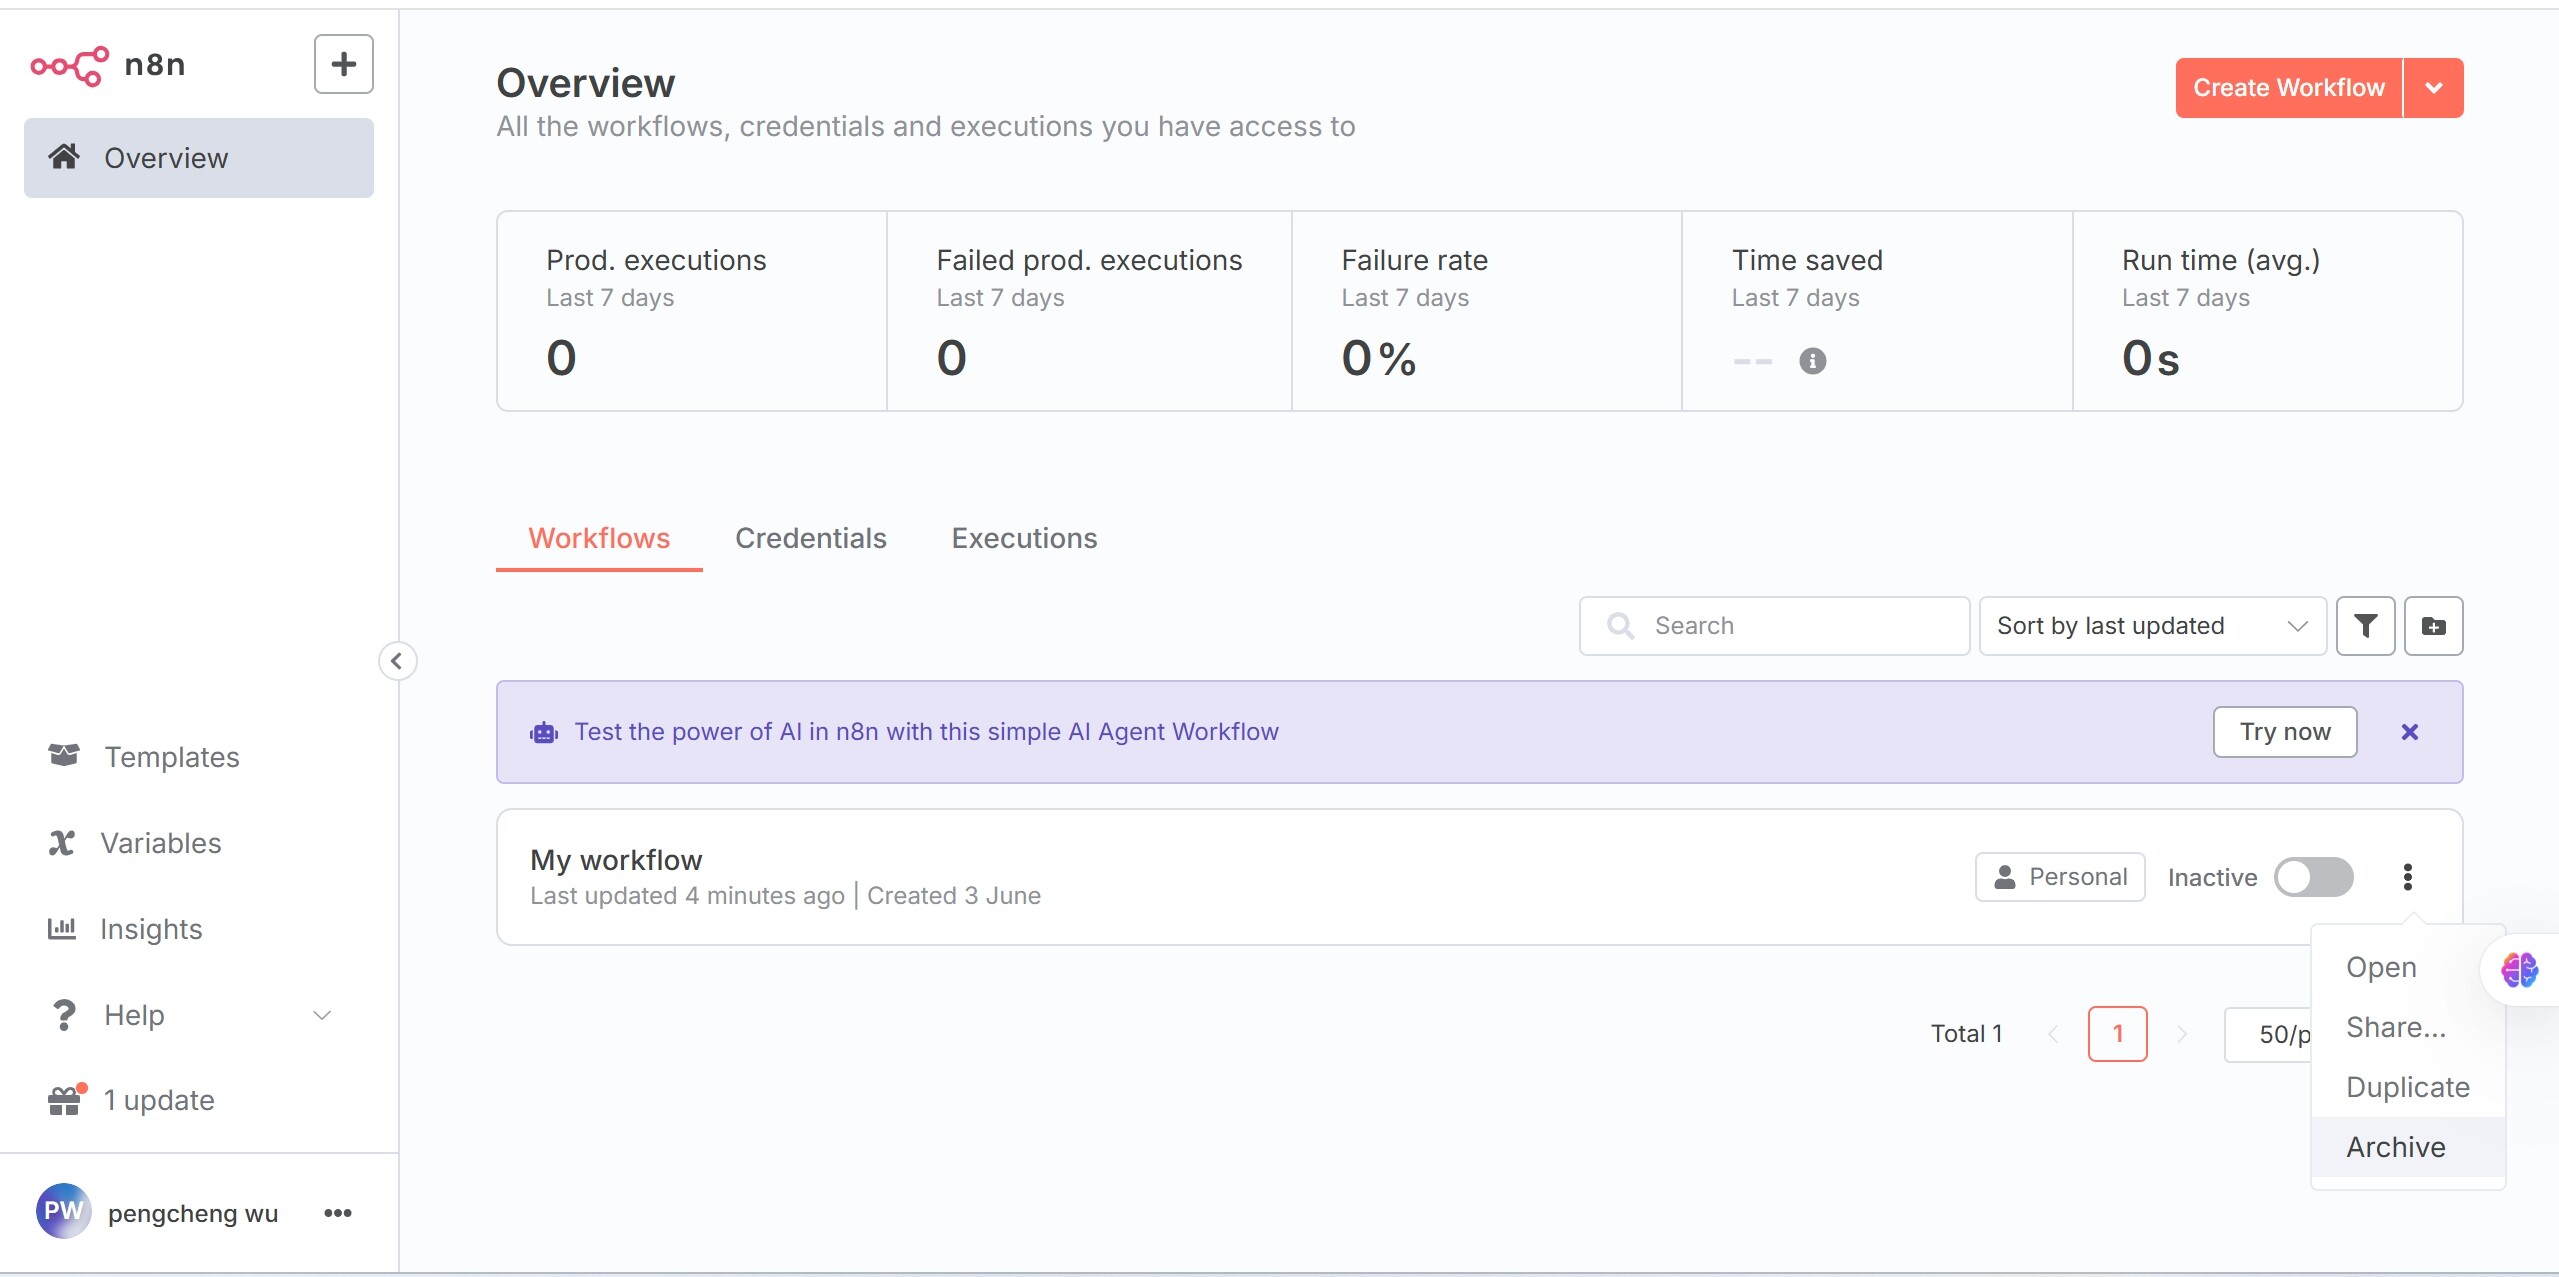Click My workflow three-dot actions icon

click(x=2407, y=877)
